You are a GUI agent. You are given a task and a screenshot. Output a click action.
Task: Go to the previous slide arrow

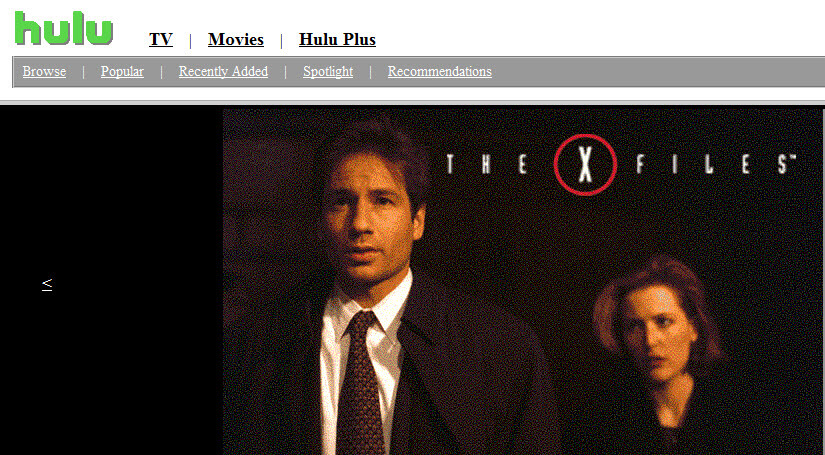point(47,284)
